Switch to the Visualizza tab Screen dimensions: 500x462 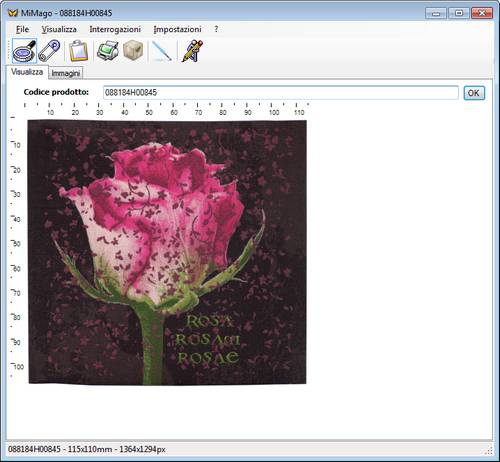pos(27,72)
